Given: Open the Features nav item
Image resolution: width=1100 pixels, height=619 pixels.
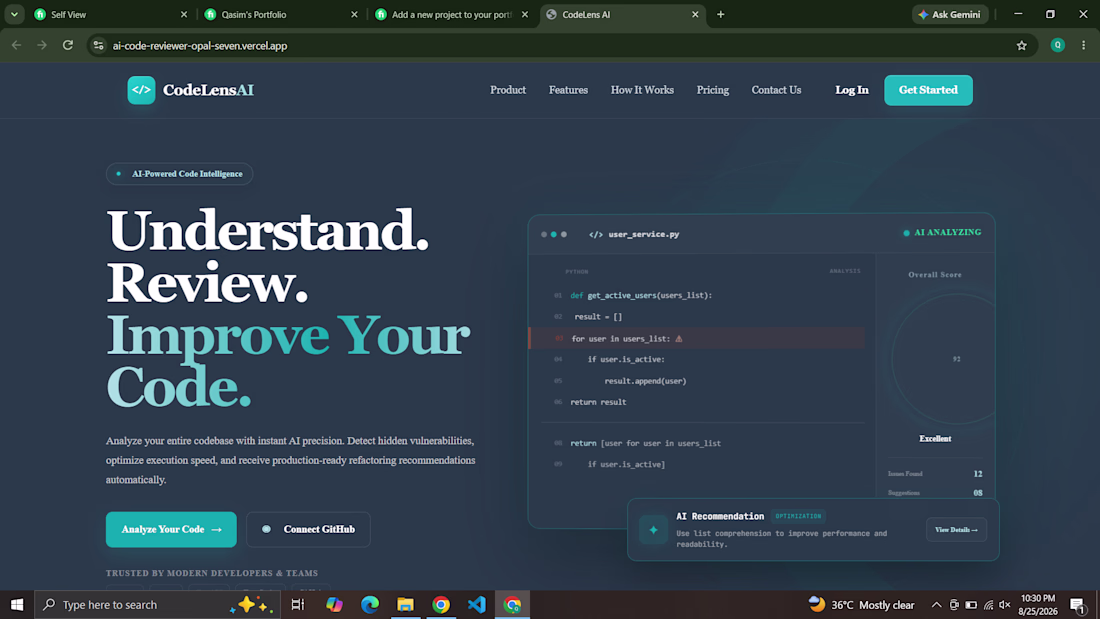Looking at the screenshot, I should (568, 90).
